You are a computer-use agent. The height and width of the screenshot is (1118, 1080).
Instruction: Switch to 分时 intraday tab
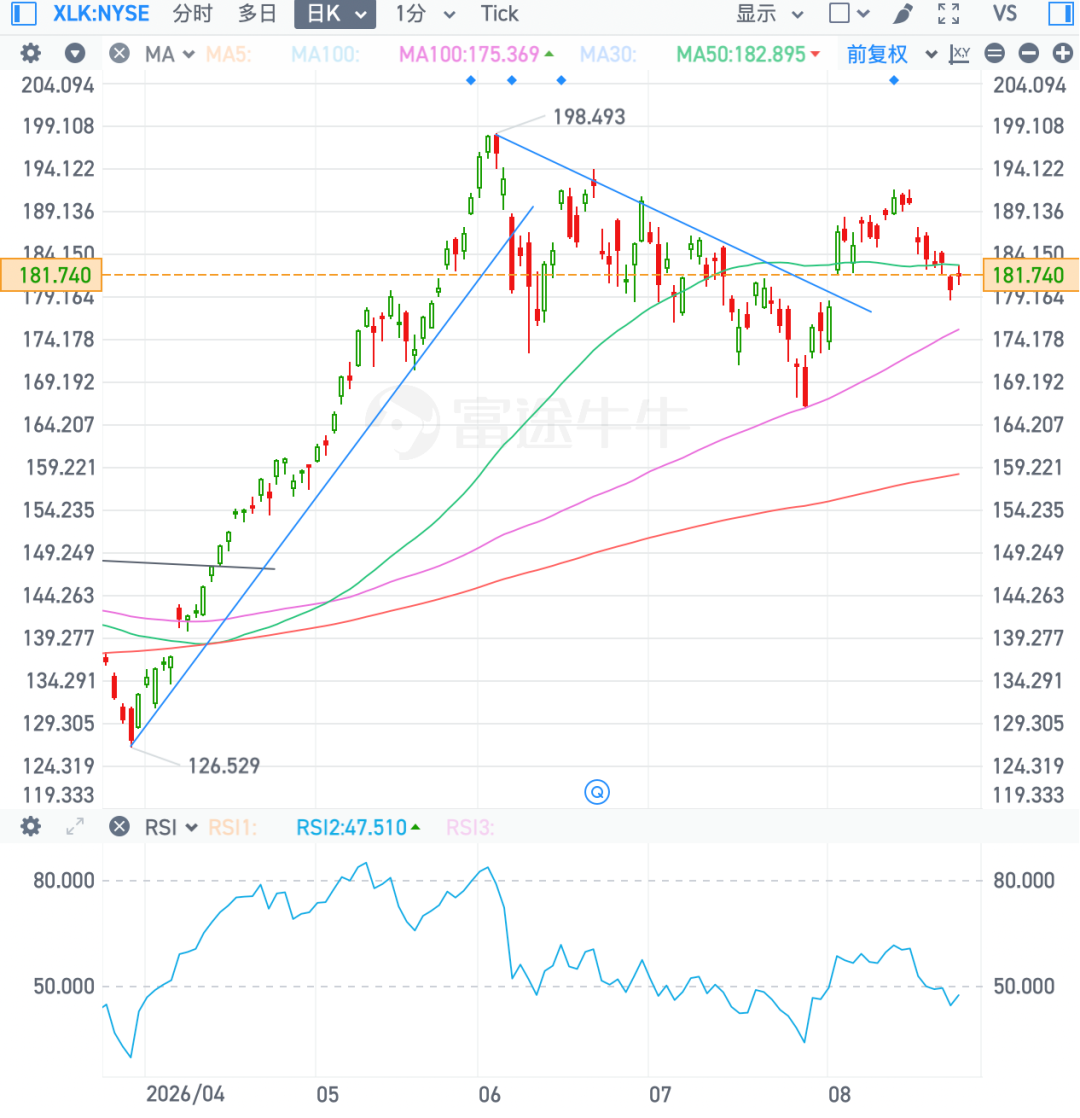(x=192, y=14)
